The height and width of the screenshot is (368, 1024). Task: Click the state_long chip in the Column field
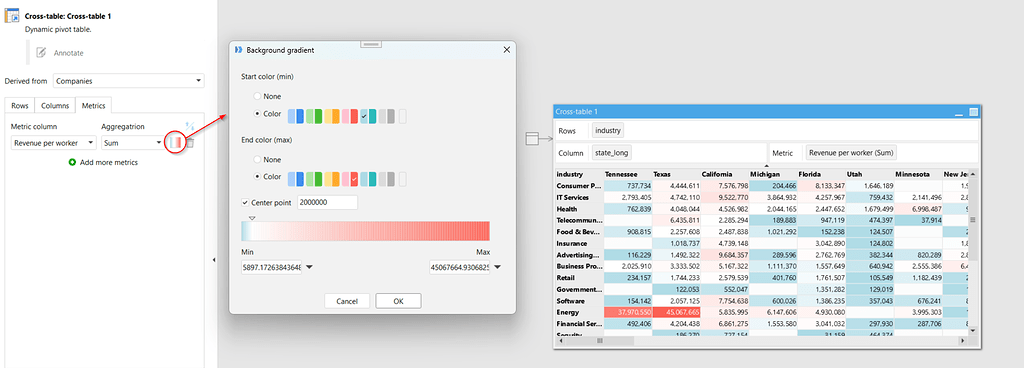point(612,153)
